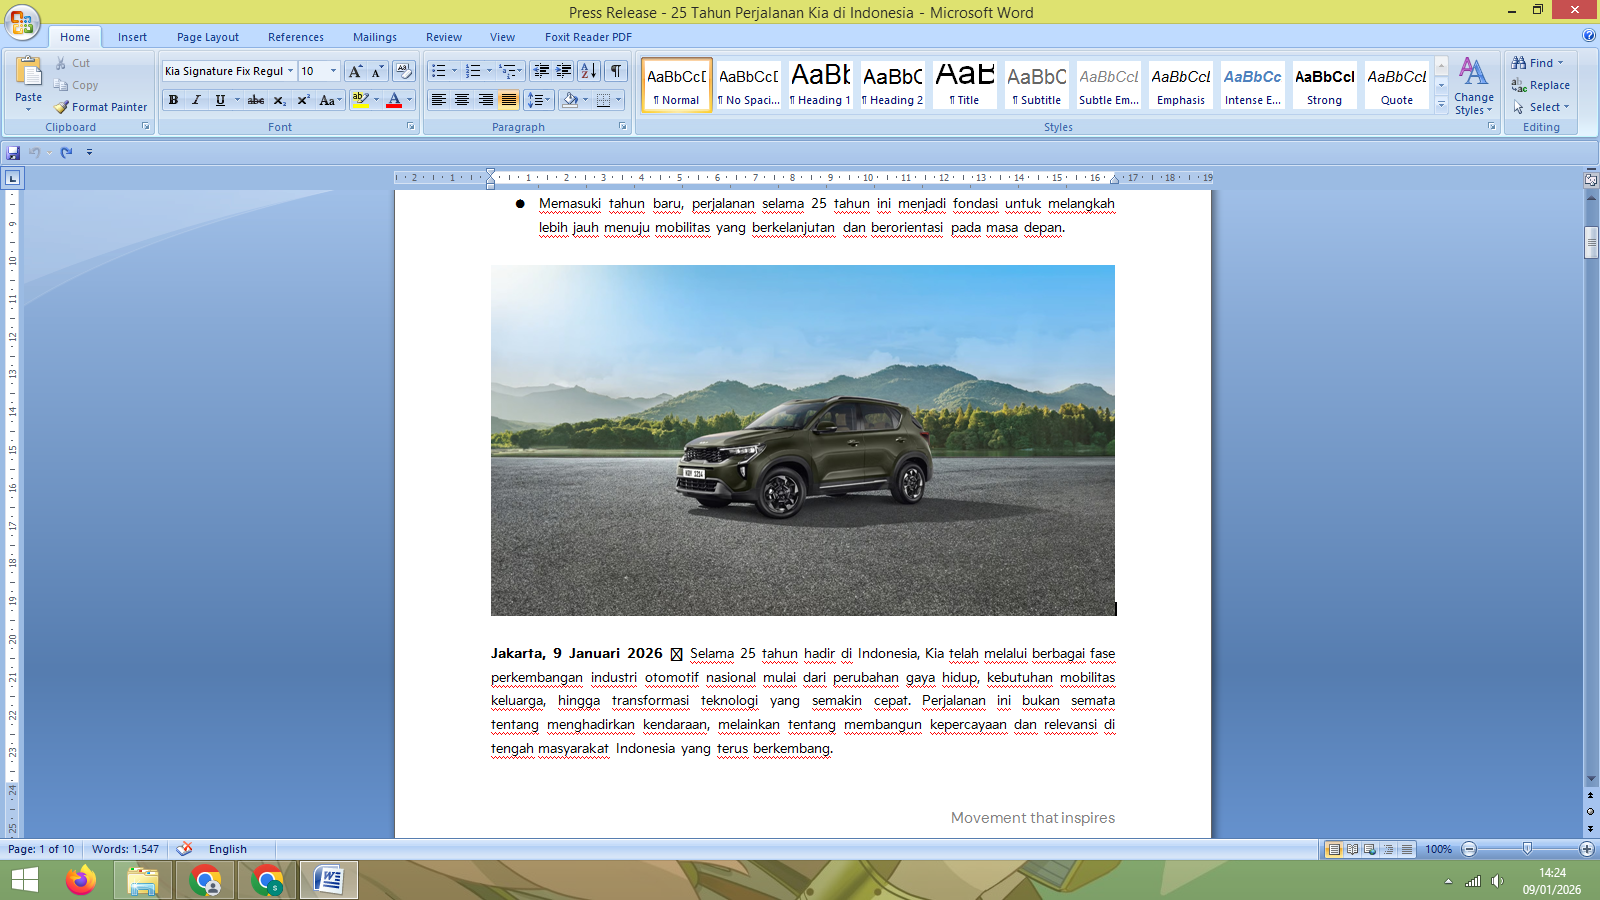Align text to the left
This screenshot has width=1600, height=900.
438,100
